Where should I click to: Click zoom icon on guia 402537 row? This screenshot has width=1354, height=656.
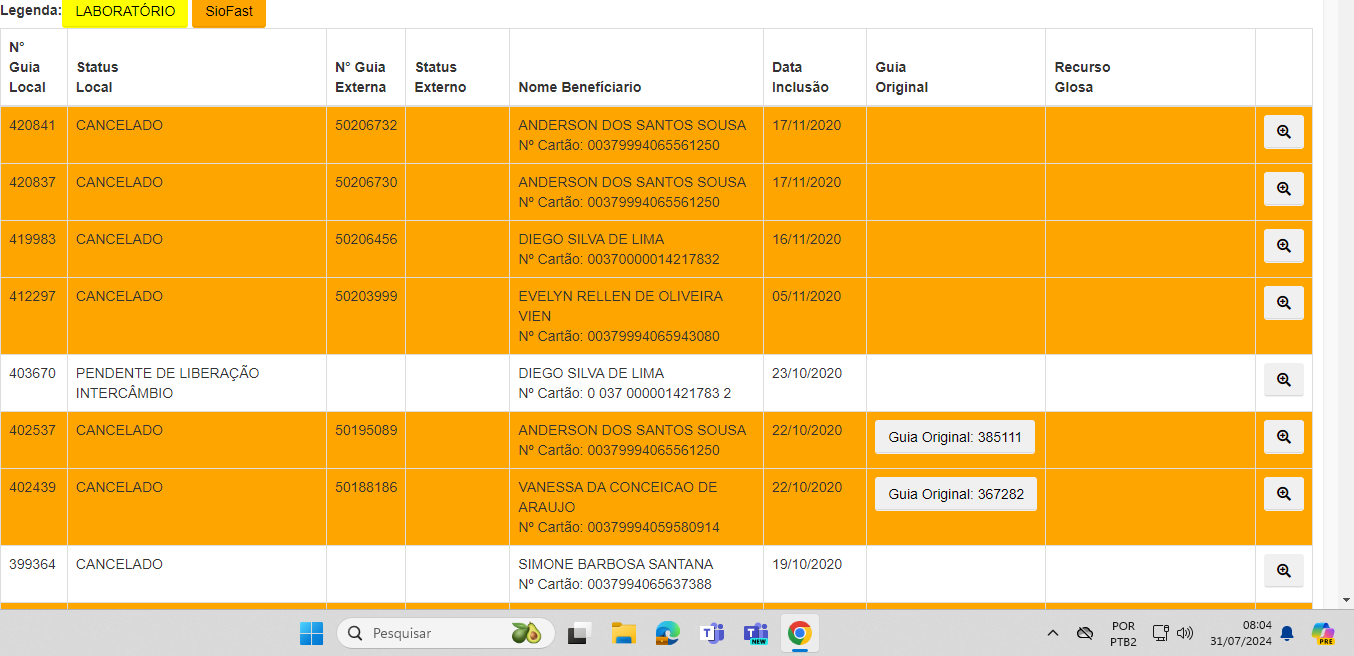point(1283,437)
